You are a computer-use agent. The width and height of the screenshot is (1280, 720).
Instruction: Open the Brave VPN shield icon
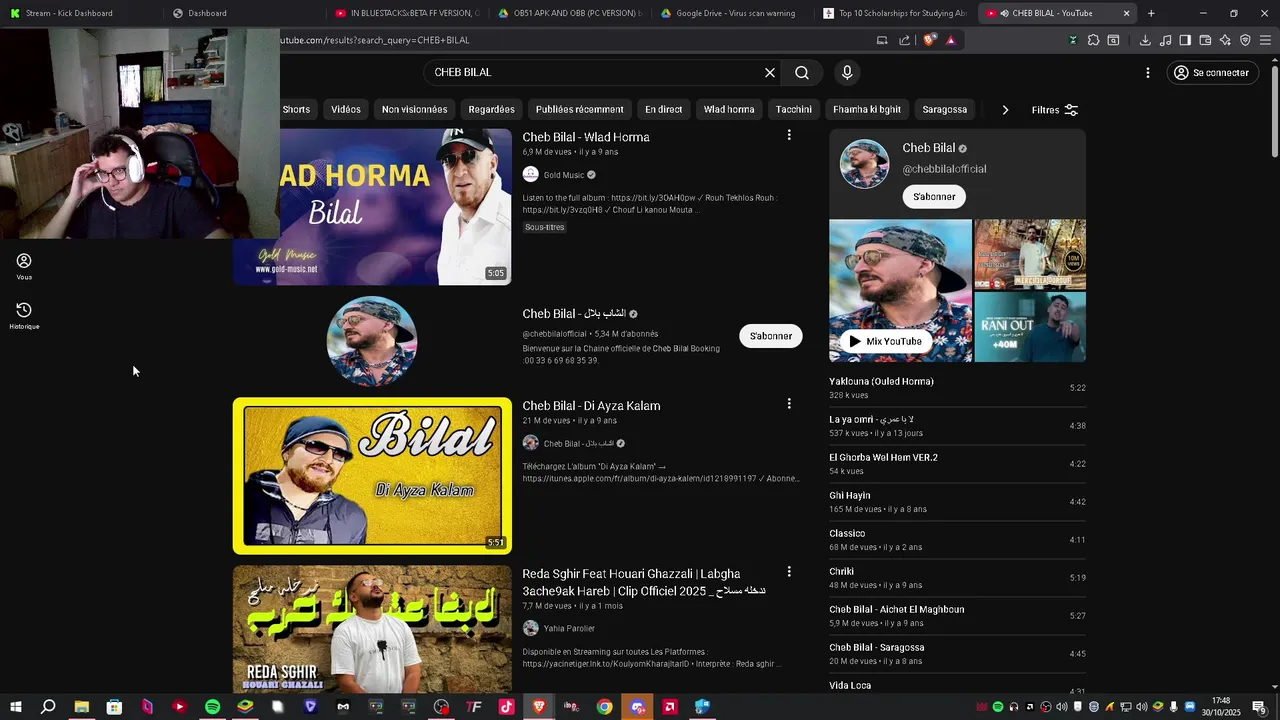pos(1245,40)
